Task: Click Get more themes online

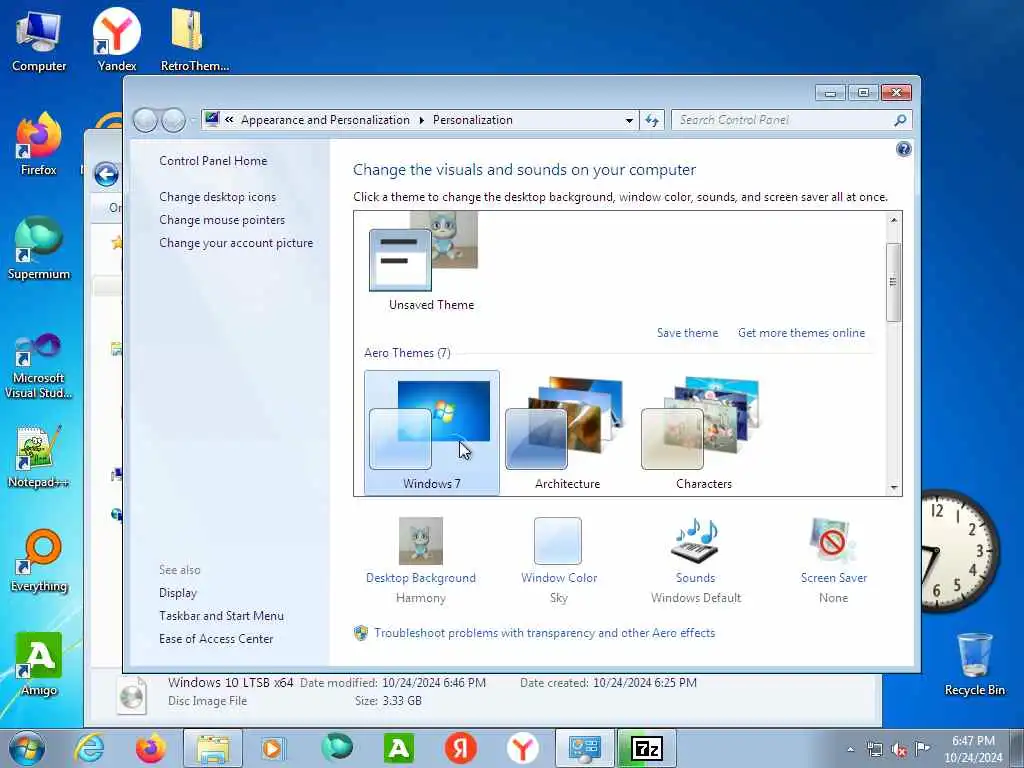Action: [x=801, y=332]
